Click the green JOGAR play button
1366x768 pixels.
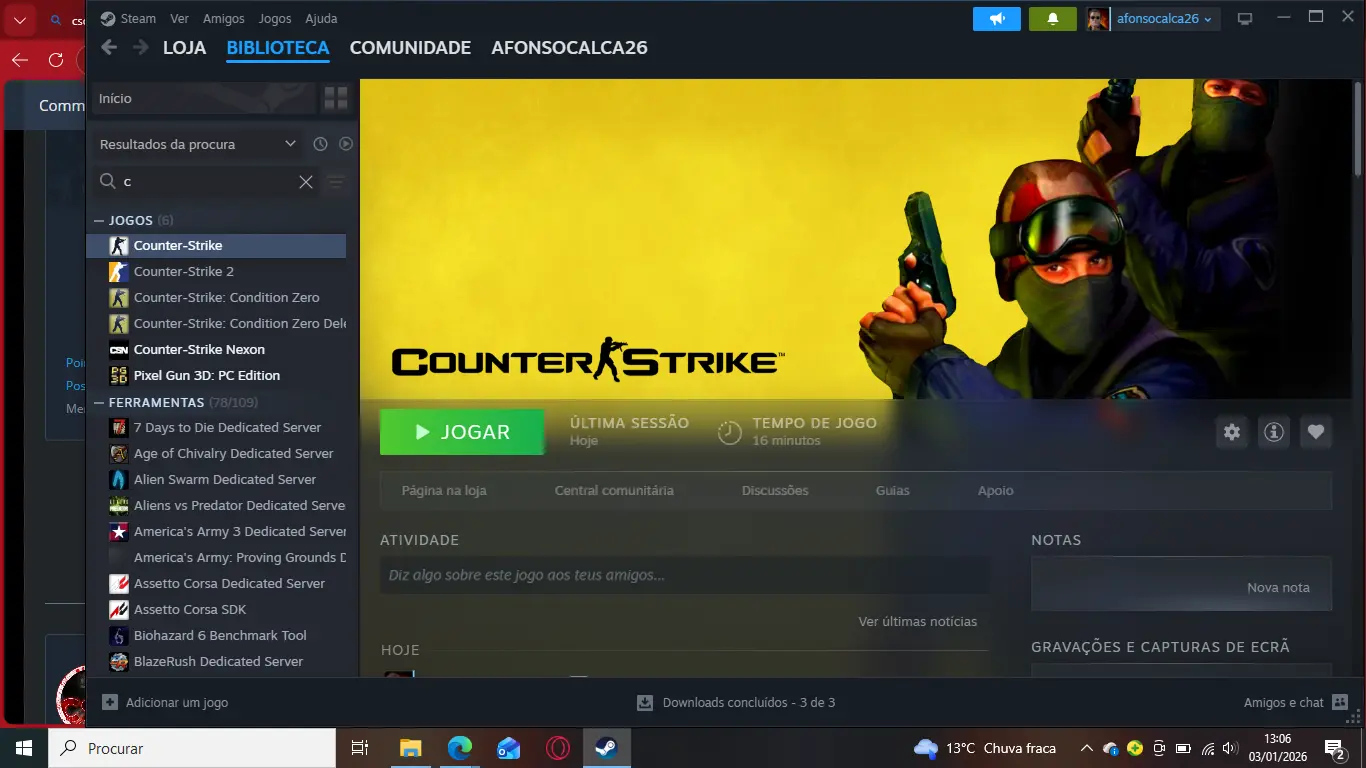(462, 432)
